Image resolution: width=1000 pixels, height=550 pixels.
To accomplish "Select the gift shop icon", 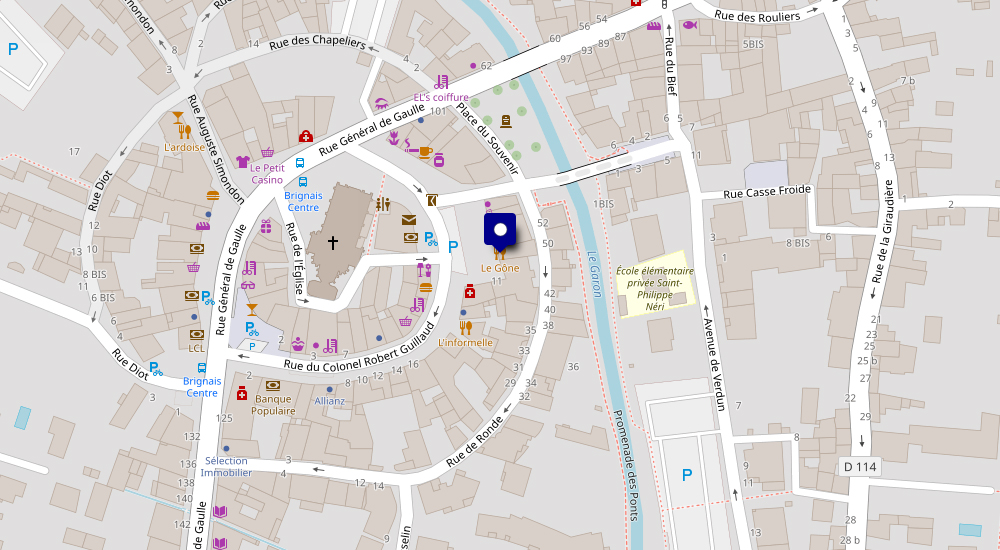I will pyautogui.click(x=266, y=226).
